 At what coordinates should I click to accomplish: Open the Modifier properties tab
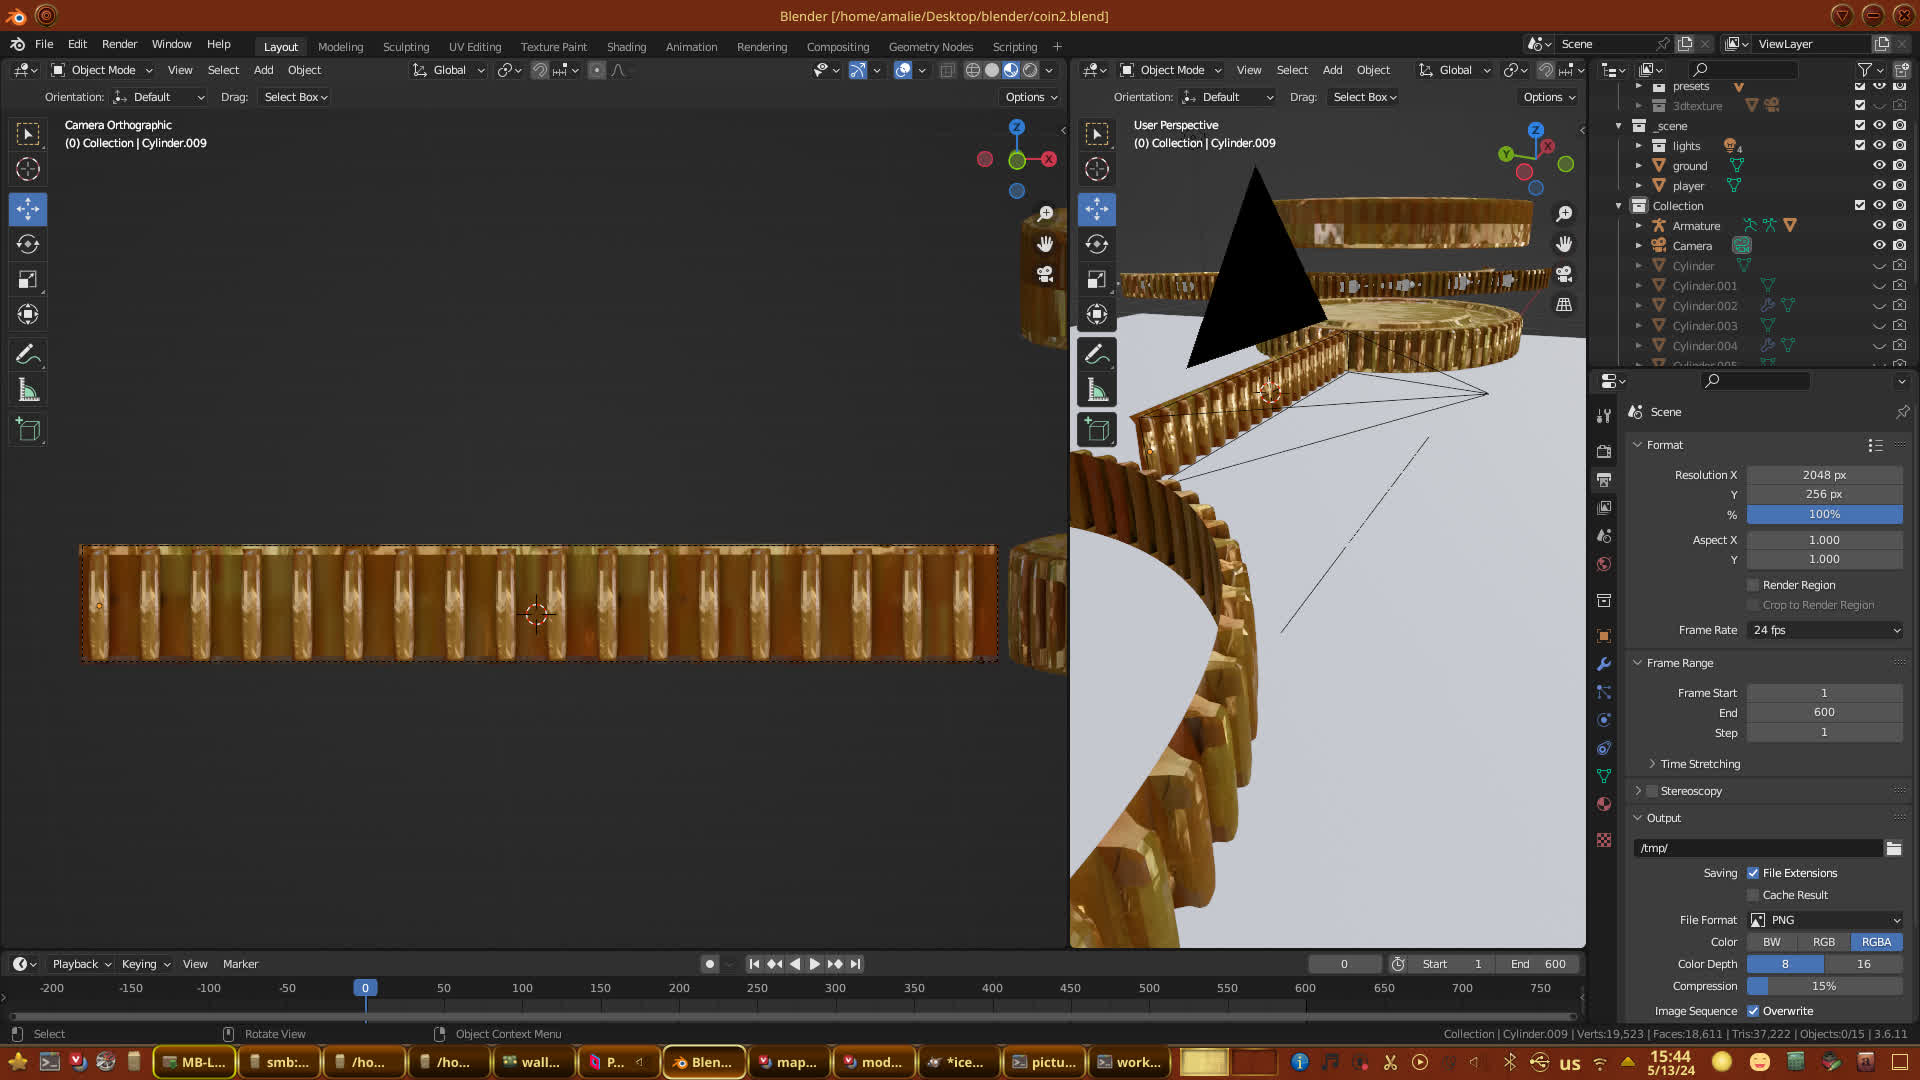click(1604, 664)
